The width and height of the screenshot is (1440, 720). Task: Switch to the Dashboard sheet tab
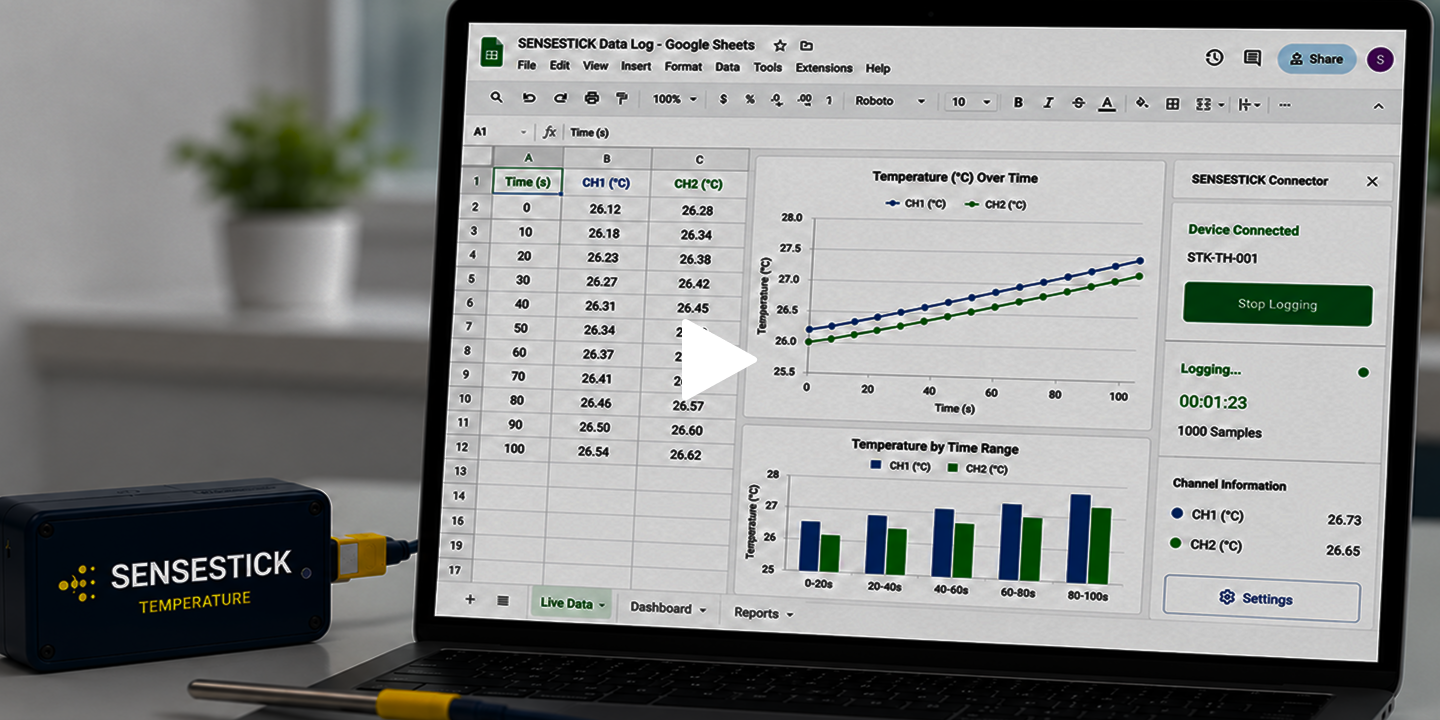point(667,608)
